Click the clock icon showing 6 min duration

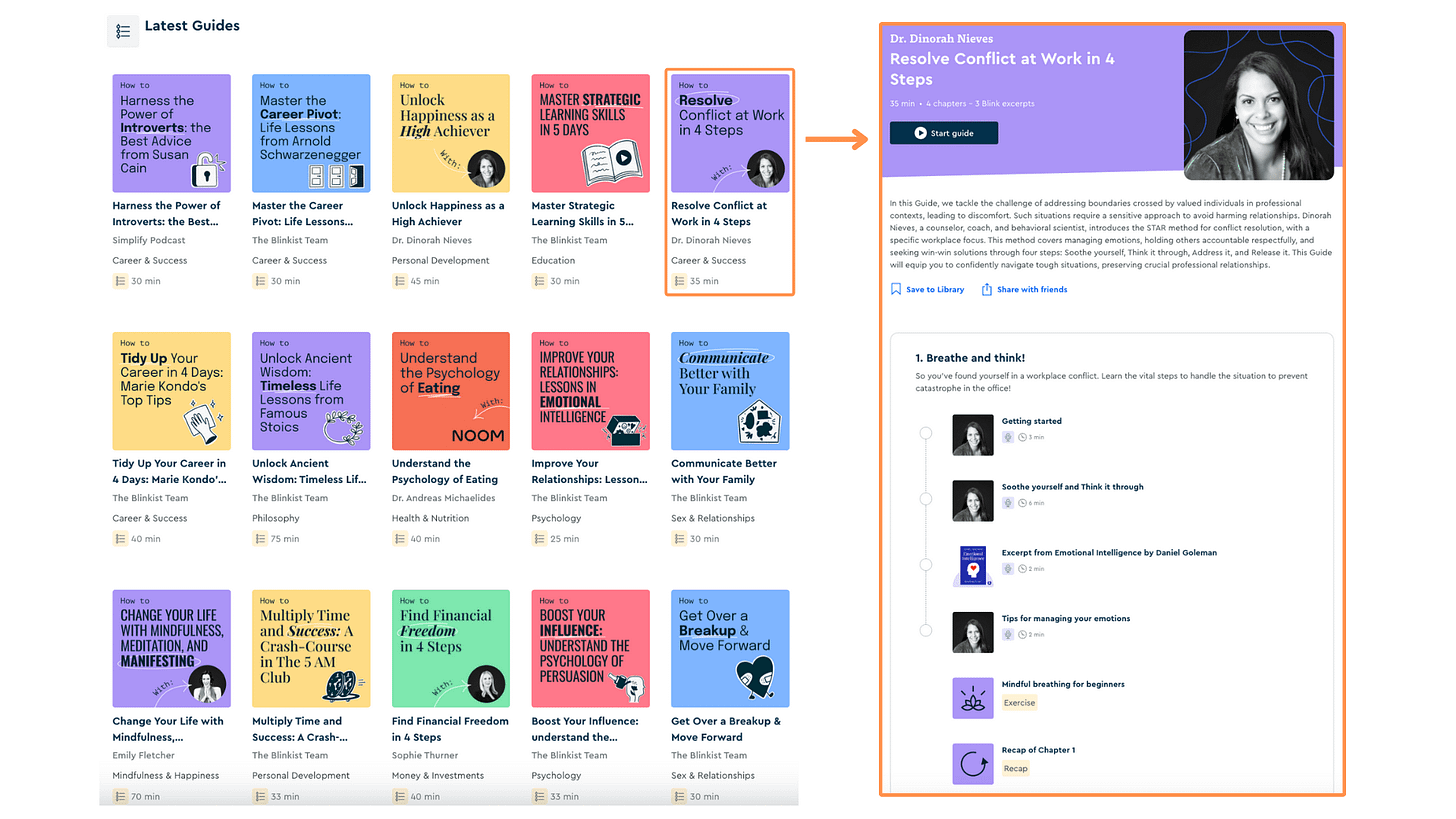[x=1022, y=502]
